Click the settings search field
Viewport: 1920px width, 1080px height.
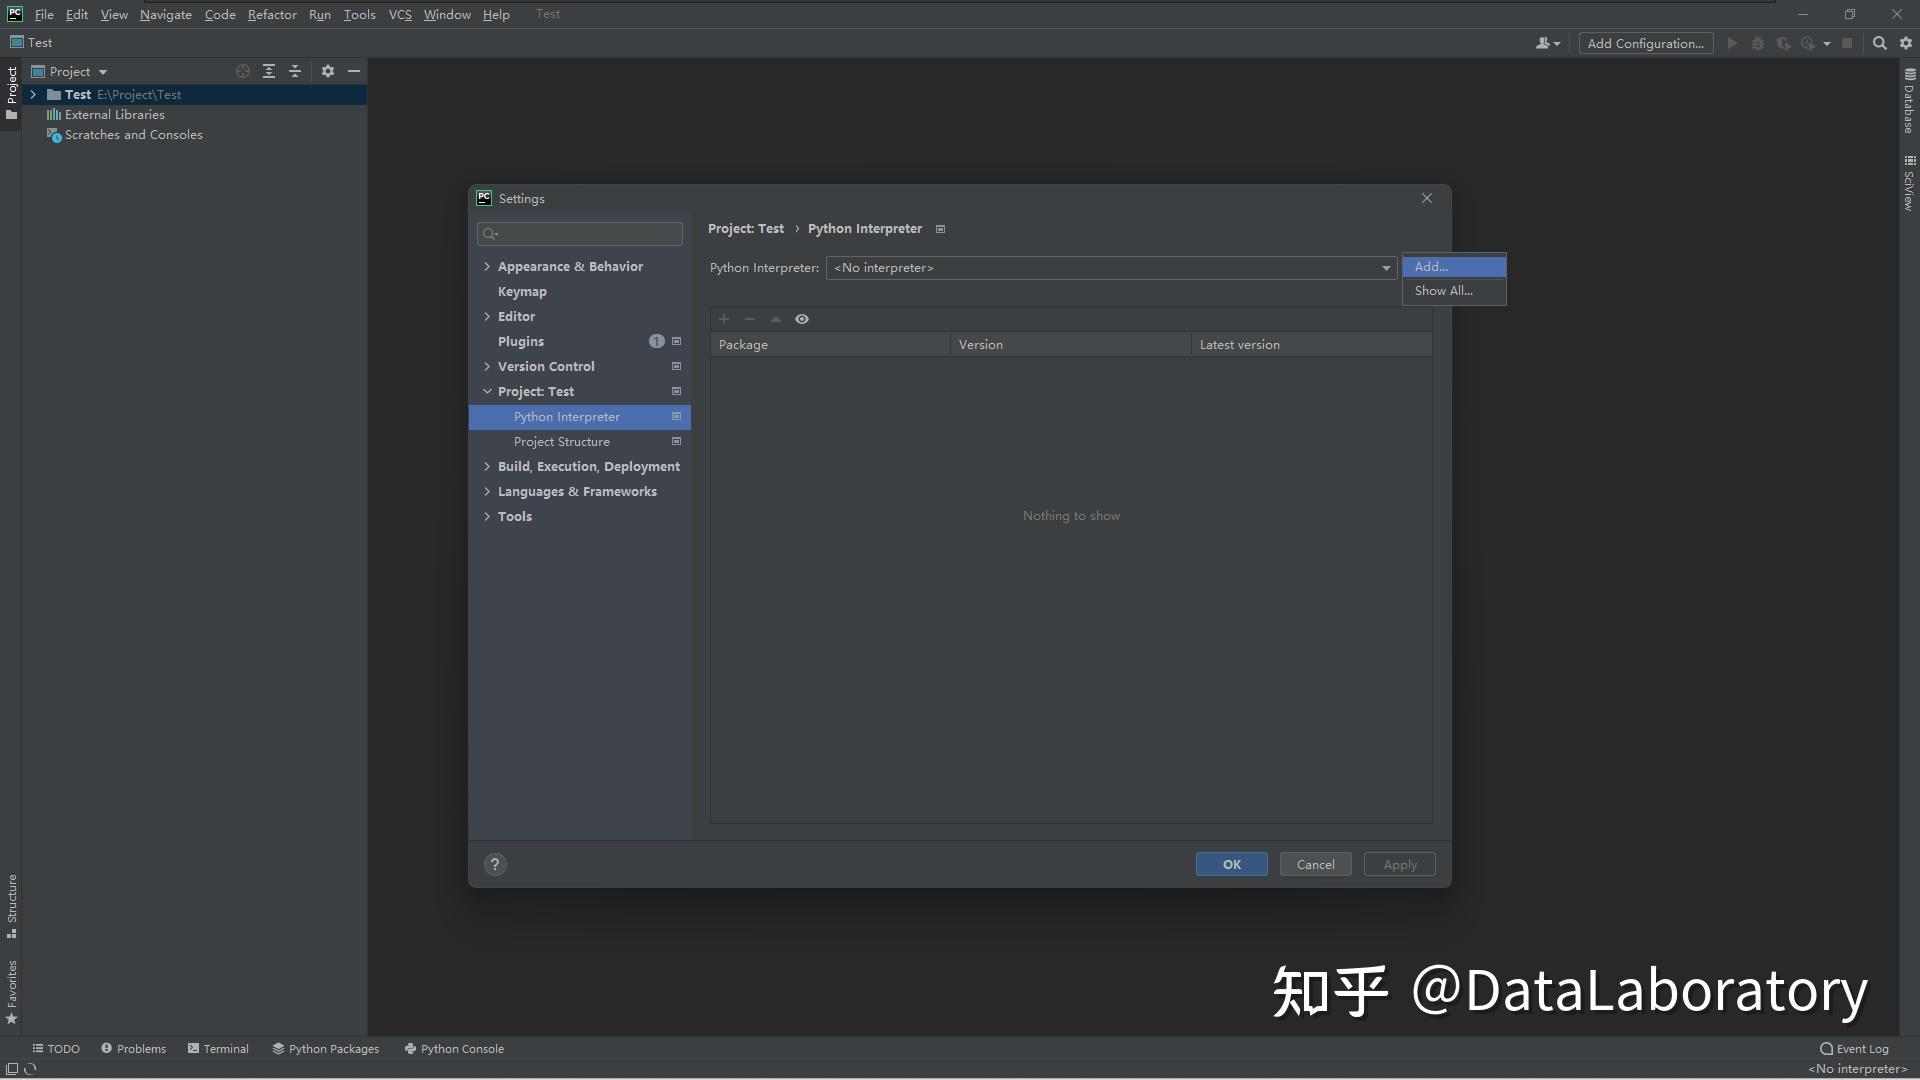(579, 234)
